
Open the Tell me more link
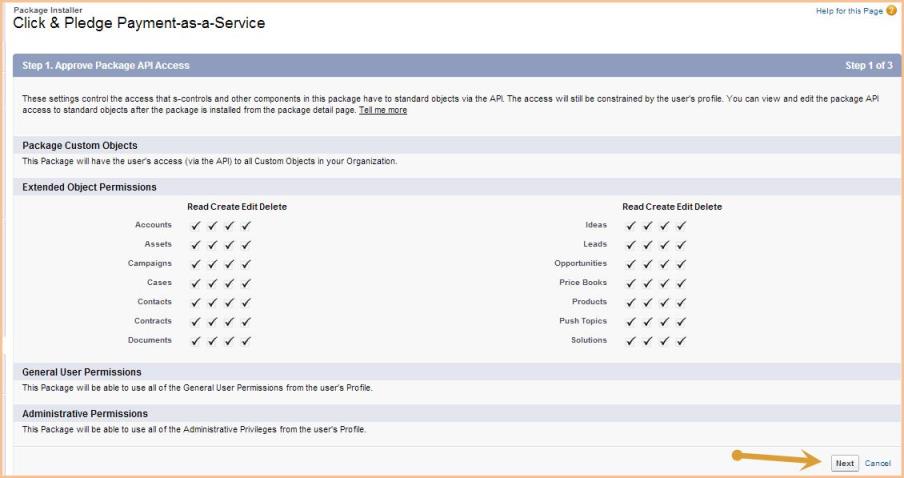383,110
